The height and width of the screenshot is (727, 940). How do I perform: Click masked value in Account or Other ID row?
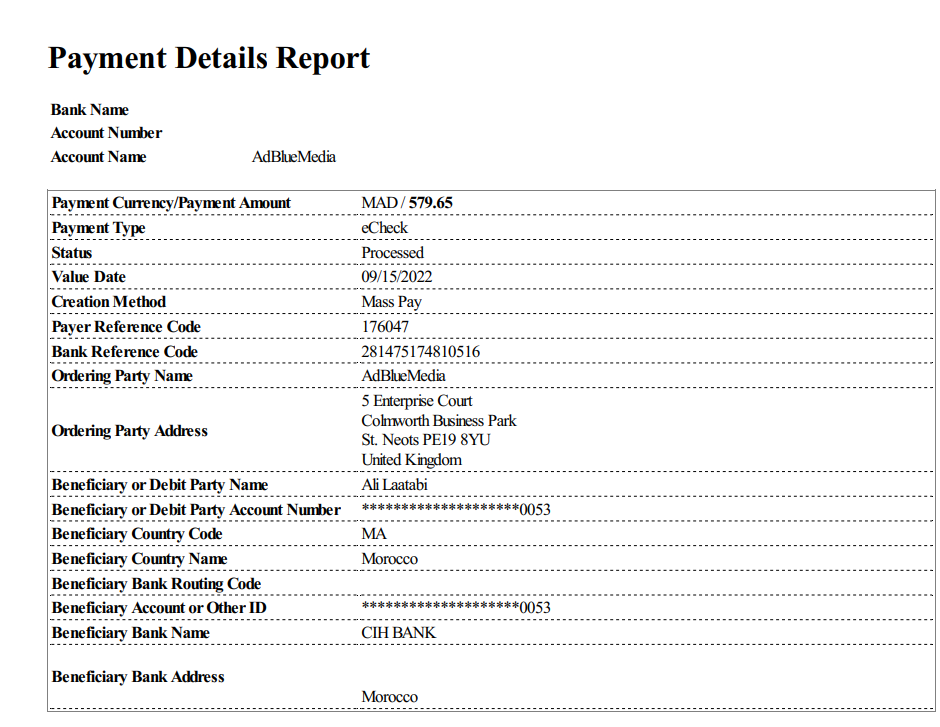tap(456, 607)
